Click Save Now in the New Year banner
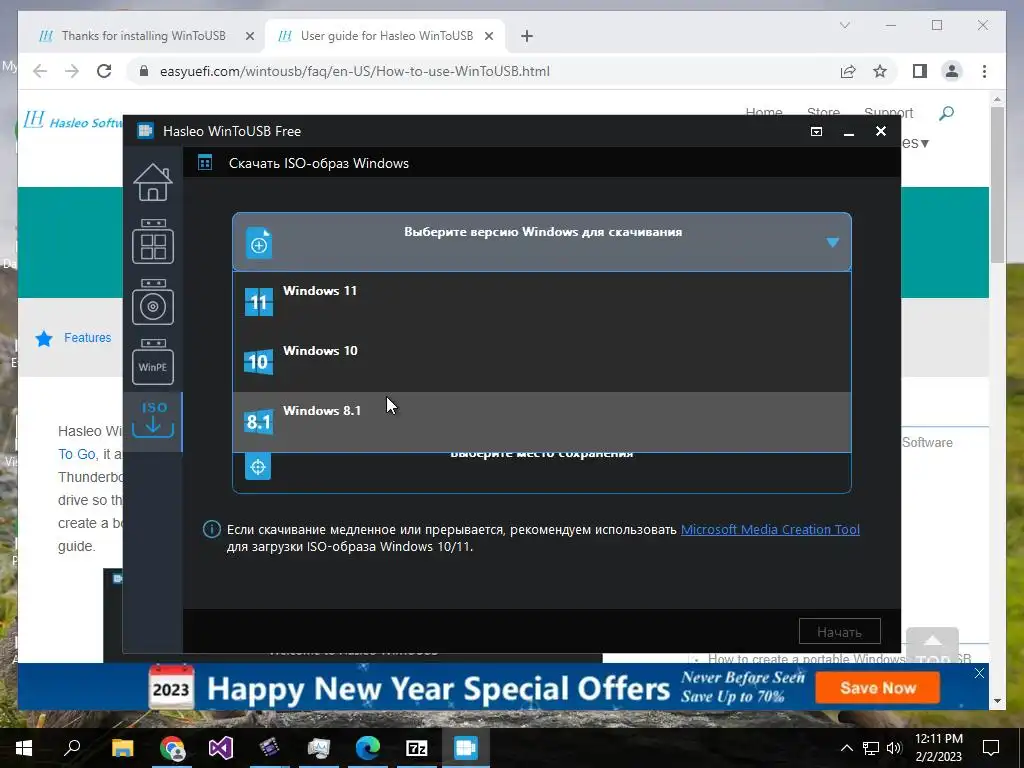Viewport: 1024px width, 768px height. pos(878,688)
